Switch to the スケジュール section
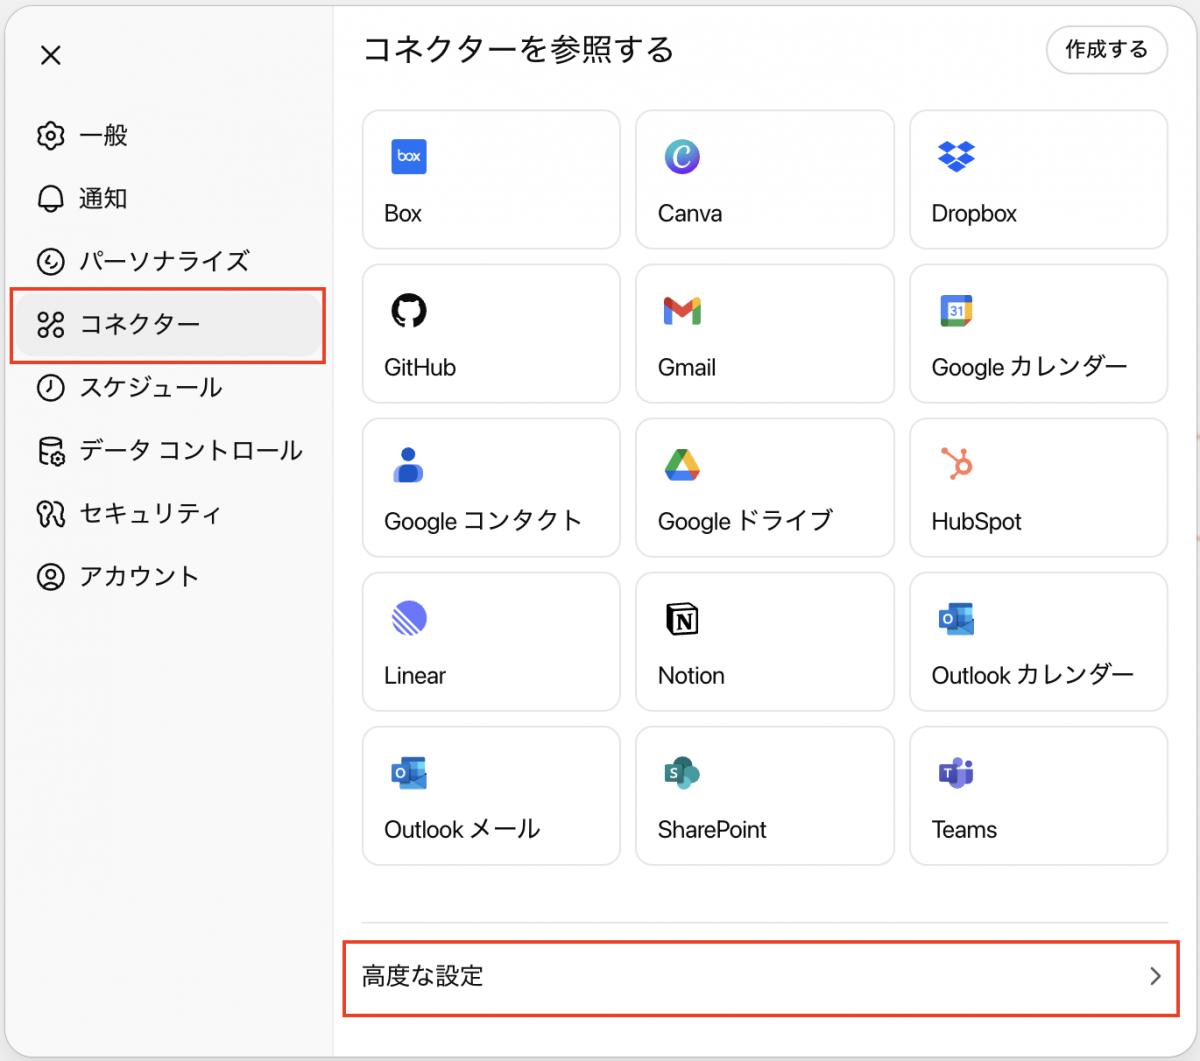 [168, 388]
